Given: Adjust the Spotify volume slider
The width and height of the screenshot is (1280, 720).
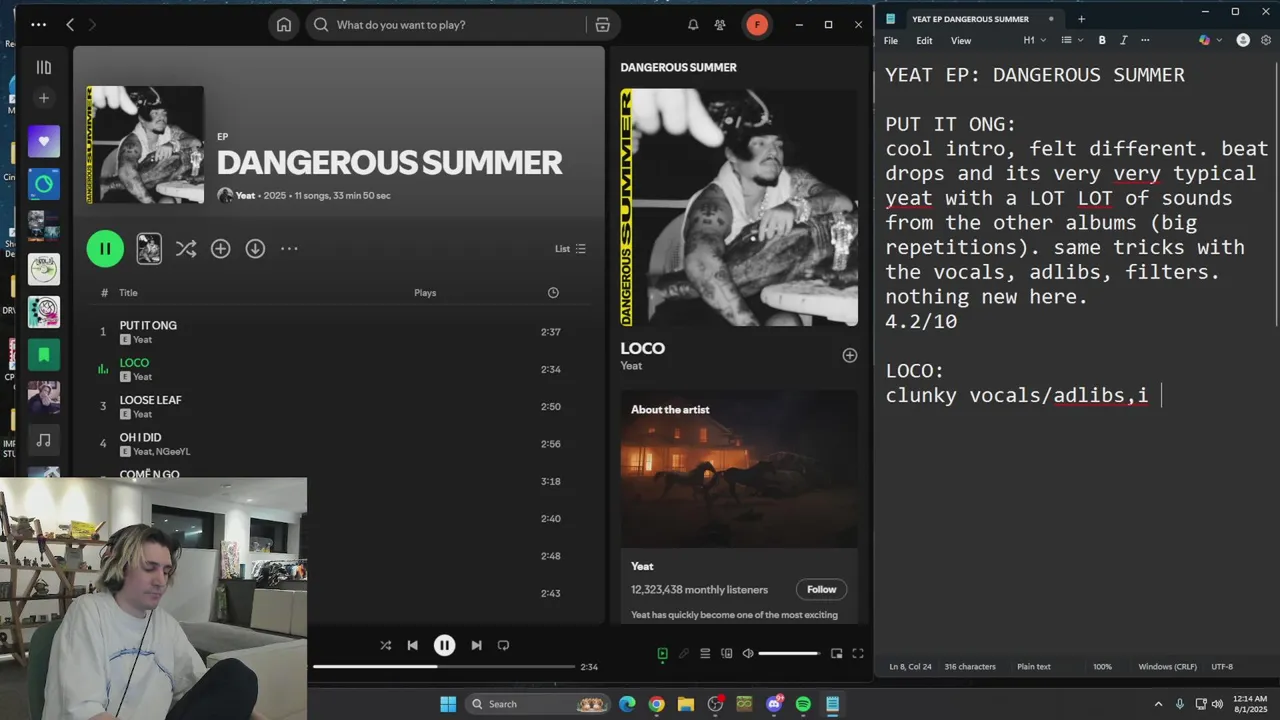Looking at the screenshot, I should [x=789, y=654].
